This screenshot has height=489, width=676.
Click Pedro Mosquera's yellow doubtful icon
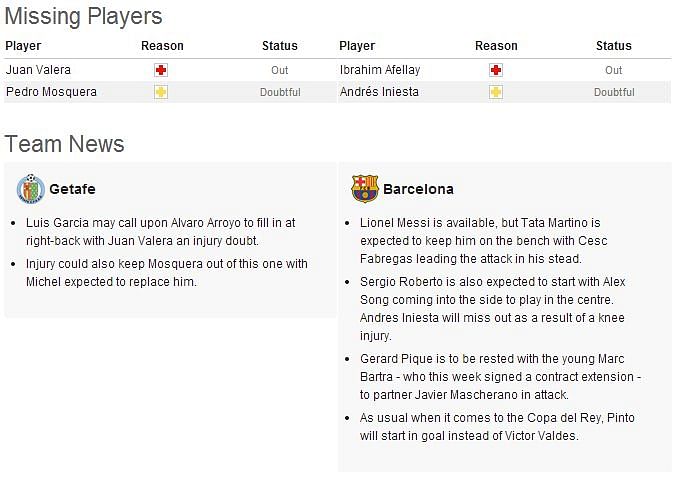click(161, 92)
